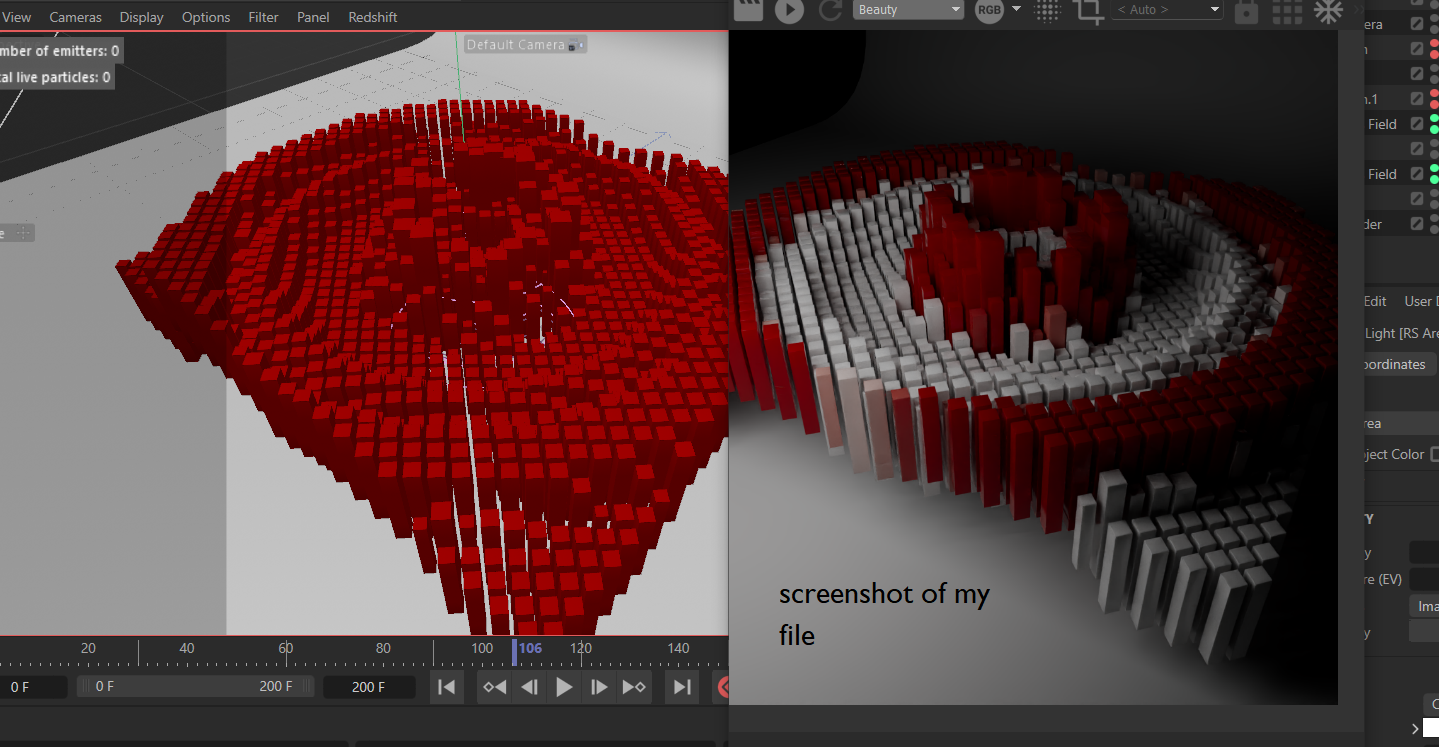Viewport: 1439px width, 747px height.
Task: Play the animation forward
Action: (564, 687)
